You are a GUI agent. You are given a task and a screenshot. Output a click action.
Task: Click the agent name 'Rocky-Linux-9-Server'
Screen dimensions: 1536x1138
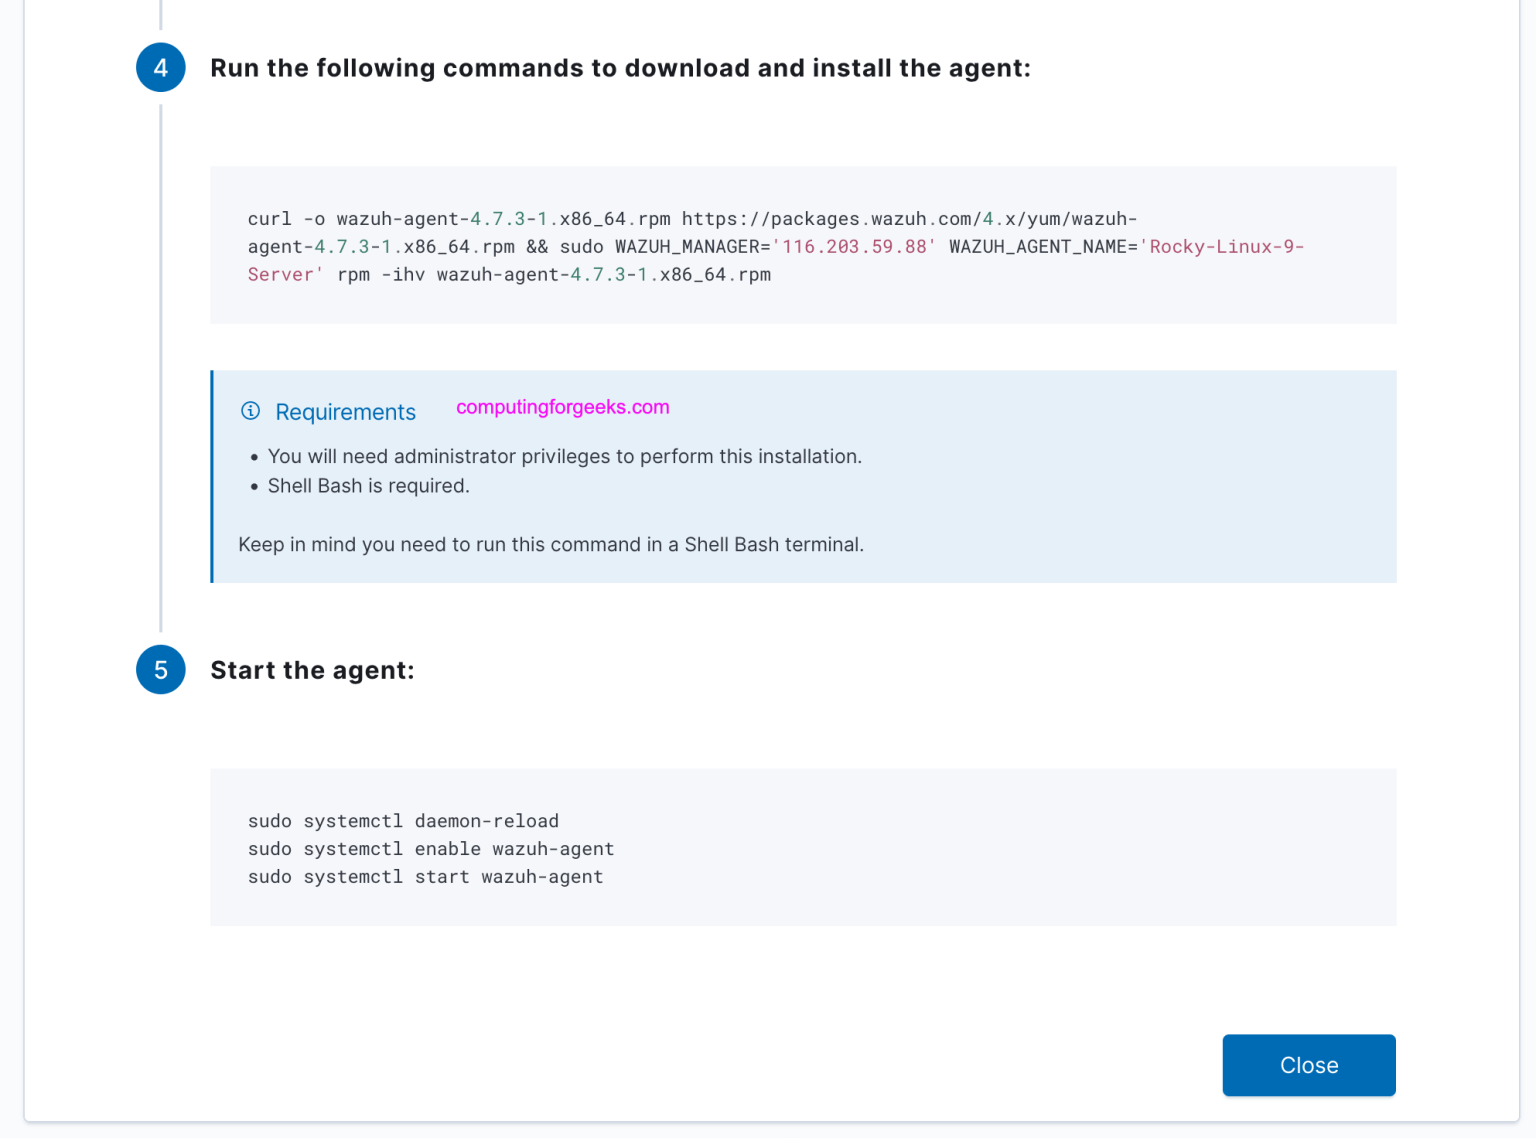1225,246
